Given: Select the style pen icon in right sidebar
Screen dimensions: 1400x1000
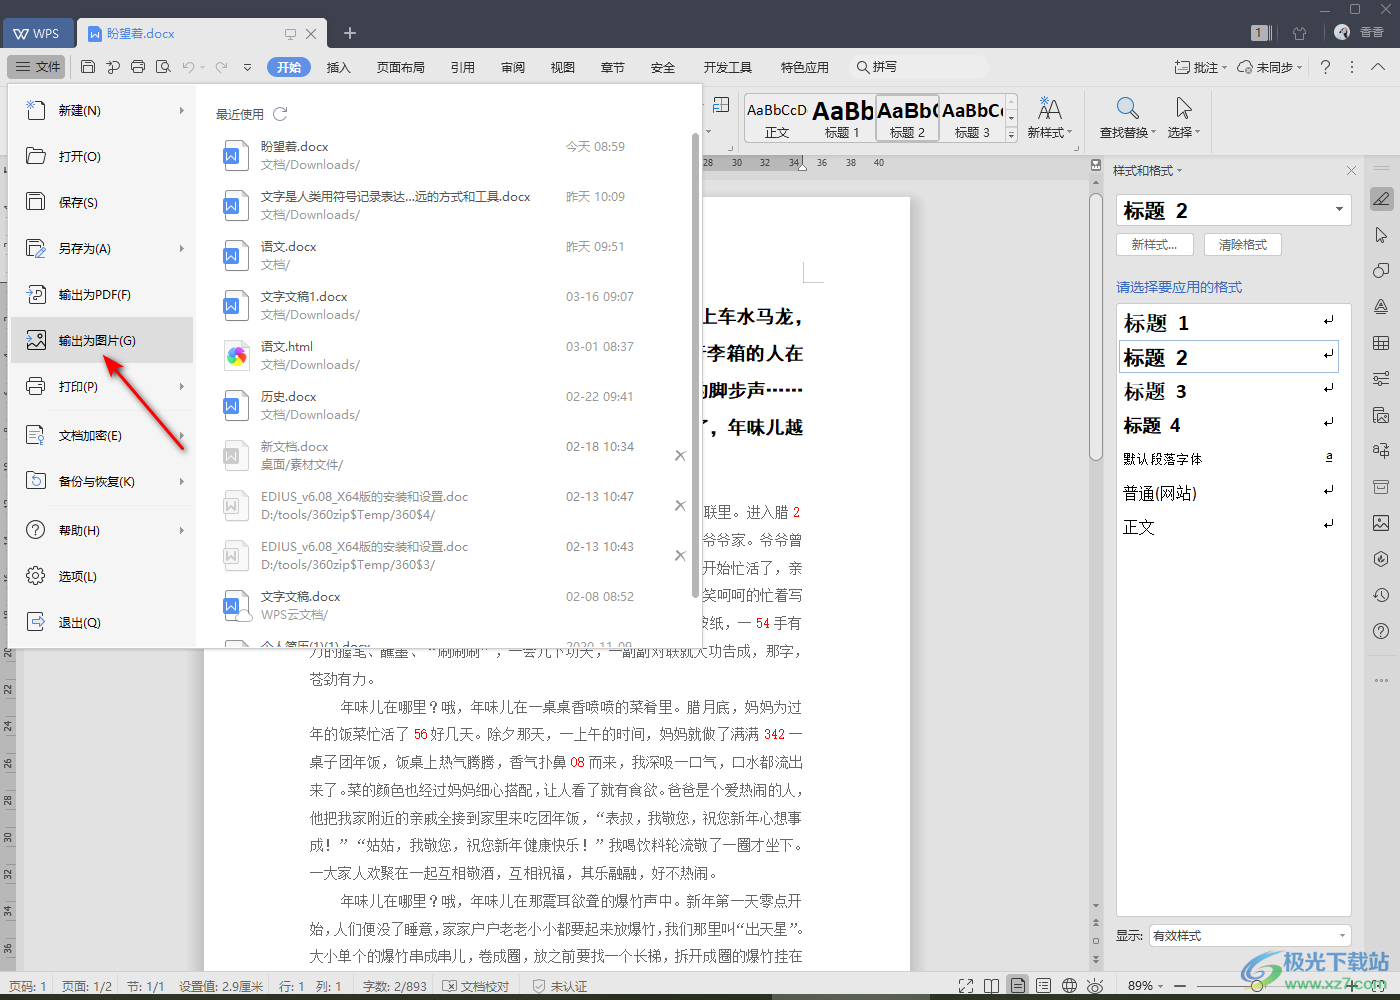Looking at the screenshot, I should coord(1381,199).
